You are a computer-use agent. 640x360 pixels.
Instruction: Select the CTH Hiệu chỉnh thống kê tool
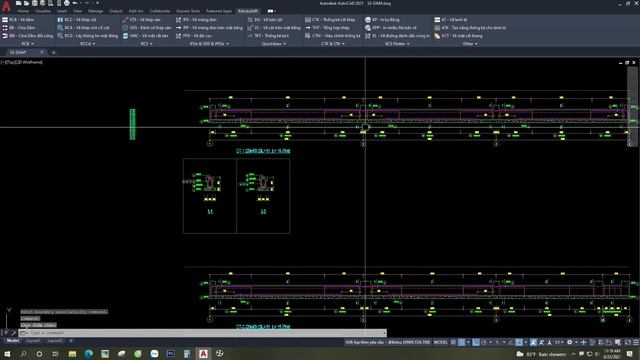click(x=332, y=36)
